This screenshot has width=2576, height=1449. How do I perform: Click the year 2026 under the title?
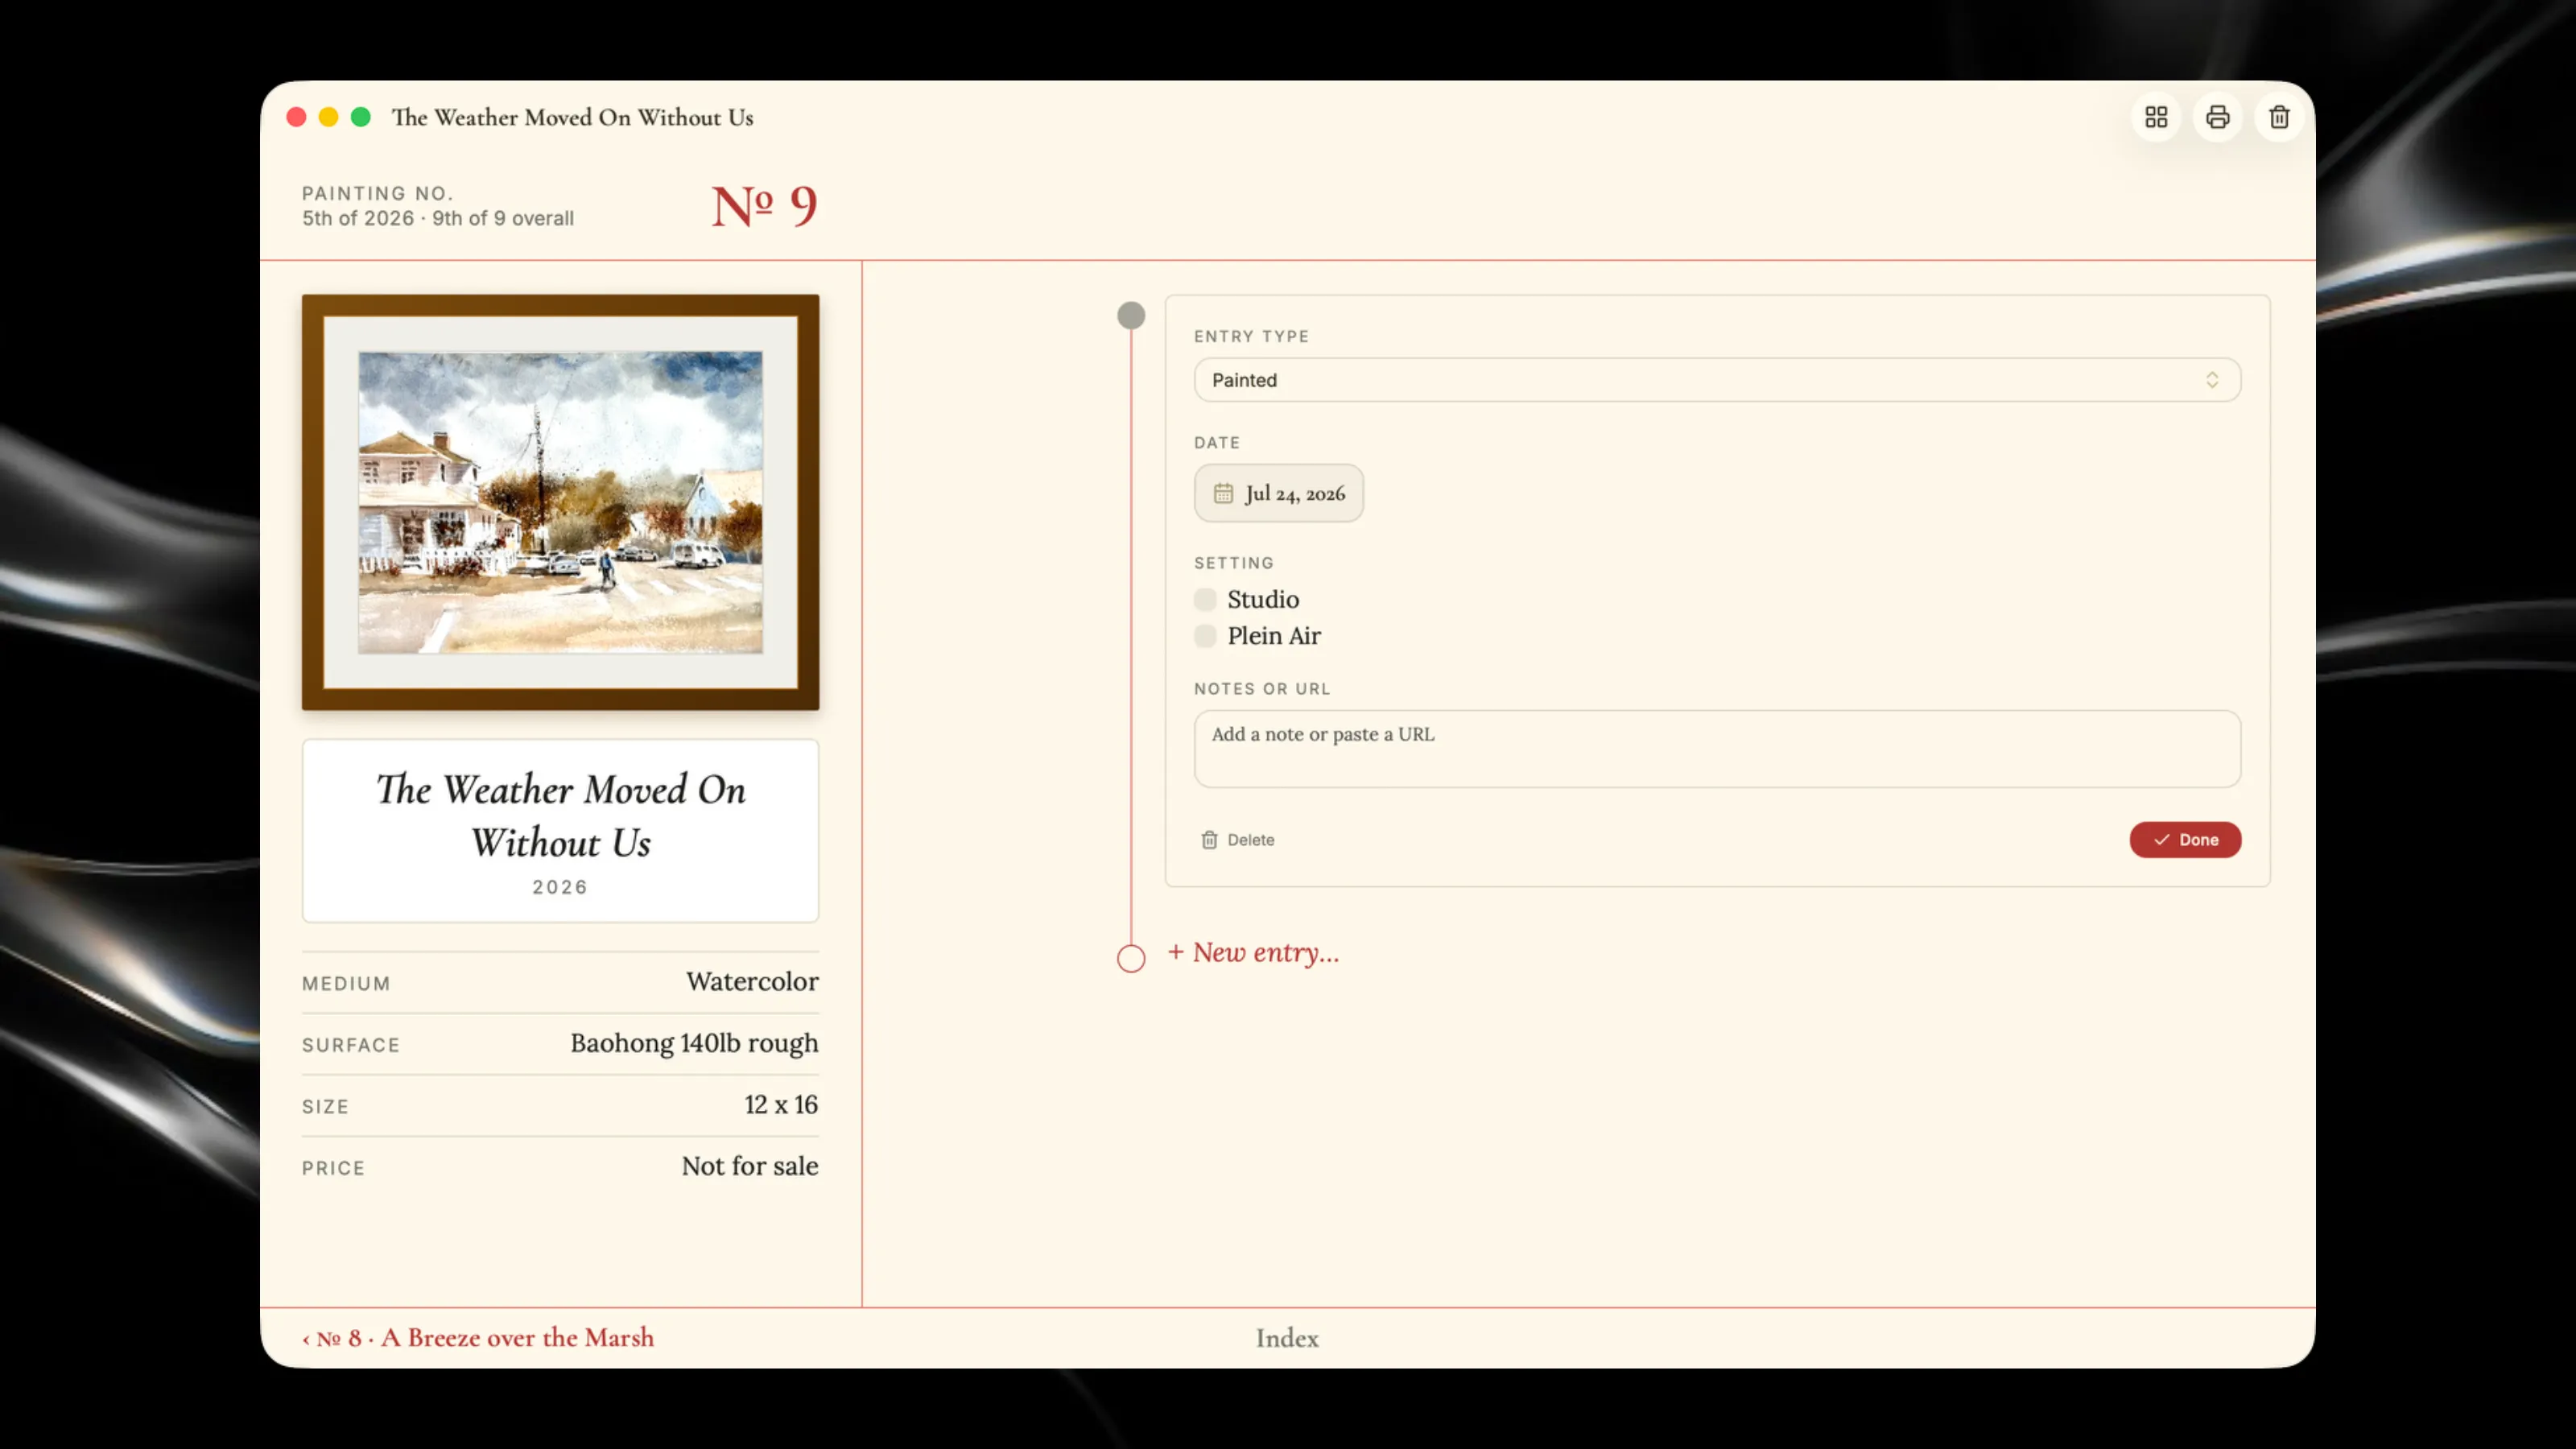pyautogui.click(x=560, y=887)
